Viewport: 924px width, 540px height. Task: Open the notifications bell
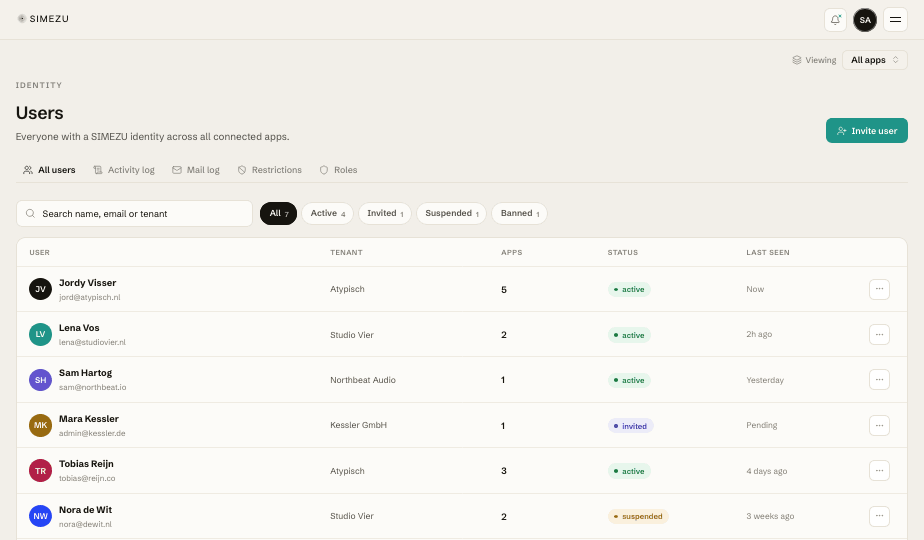click(835, 19)
